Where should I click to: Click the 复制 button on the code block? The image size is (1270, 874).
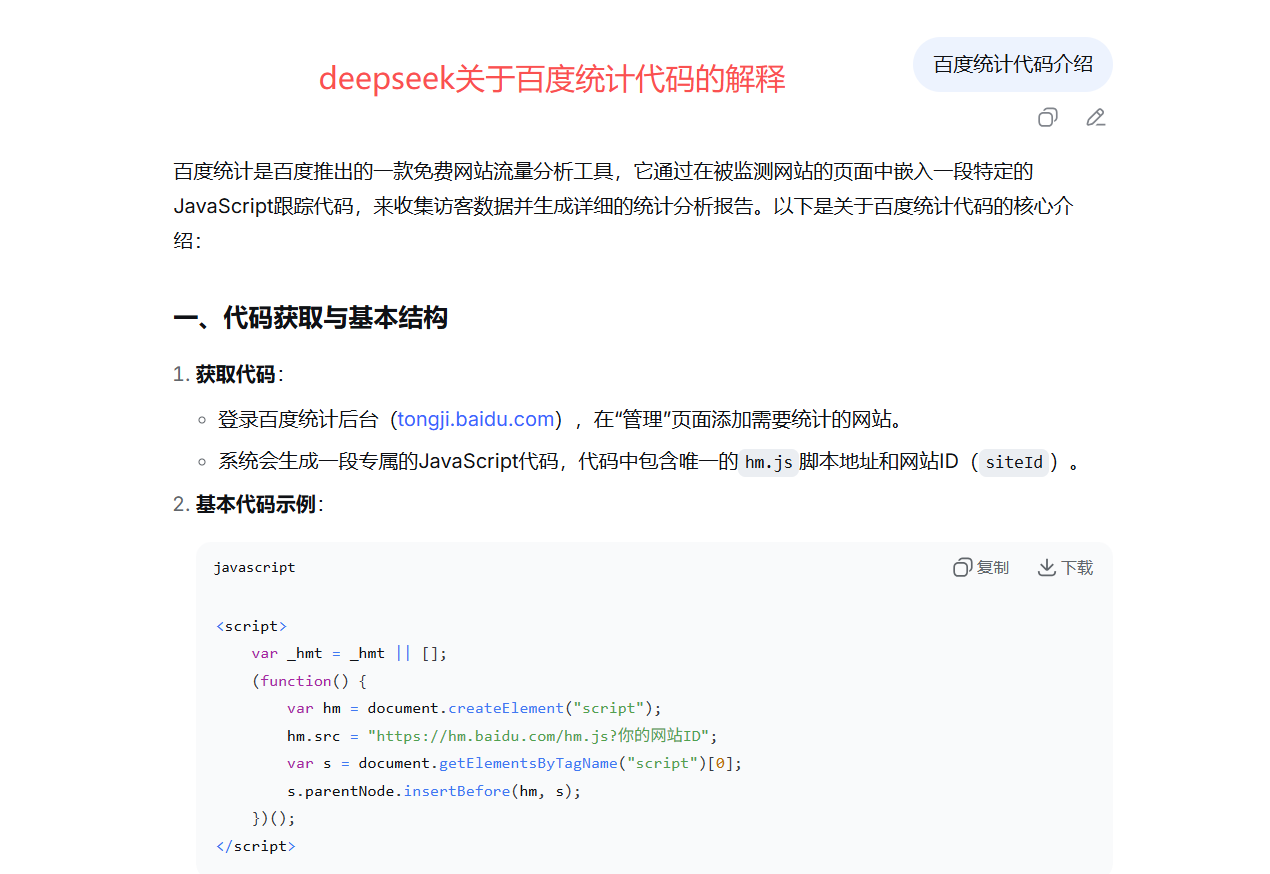[981, 567]
